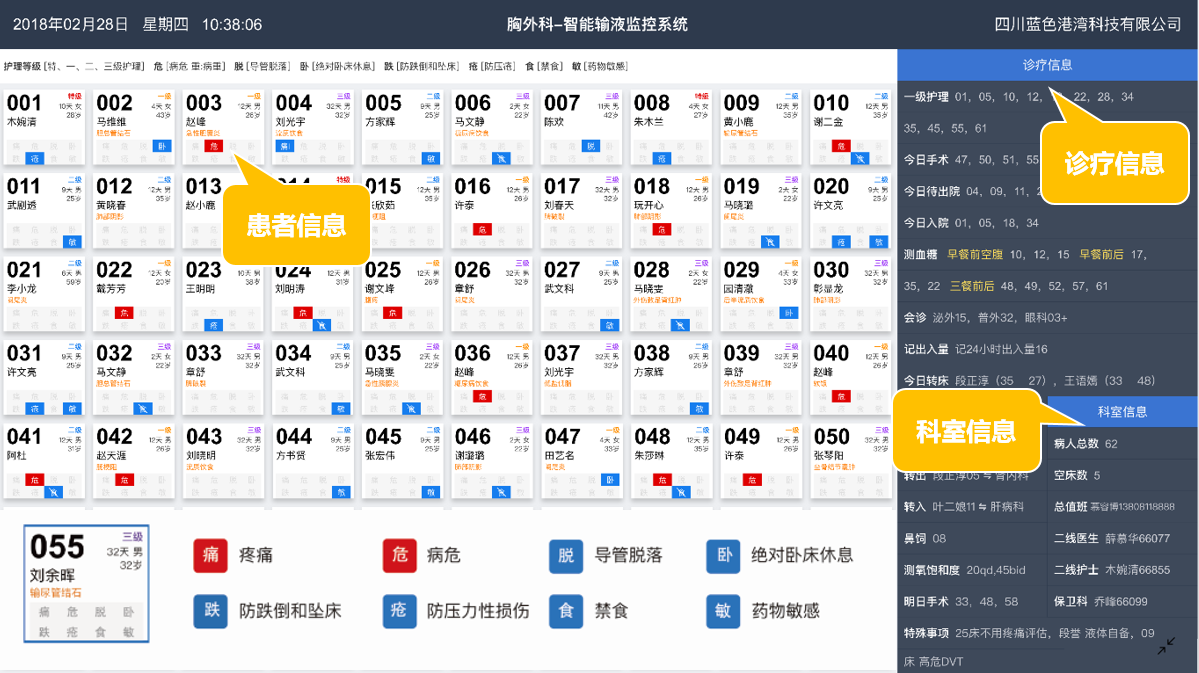This screenshot has height=673, width=1199.
Task: Click the 今日转床 row
Action: tap(1048, 380)
